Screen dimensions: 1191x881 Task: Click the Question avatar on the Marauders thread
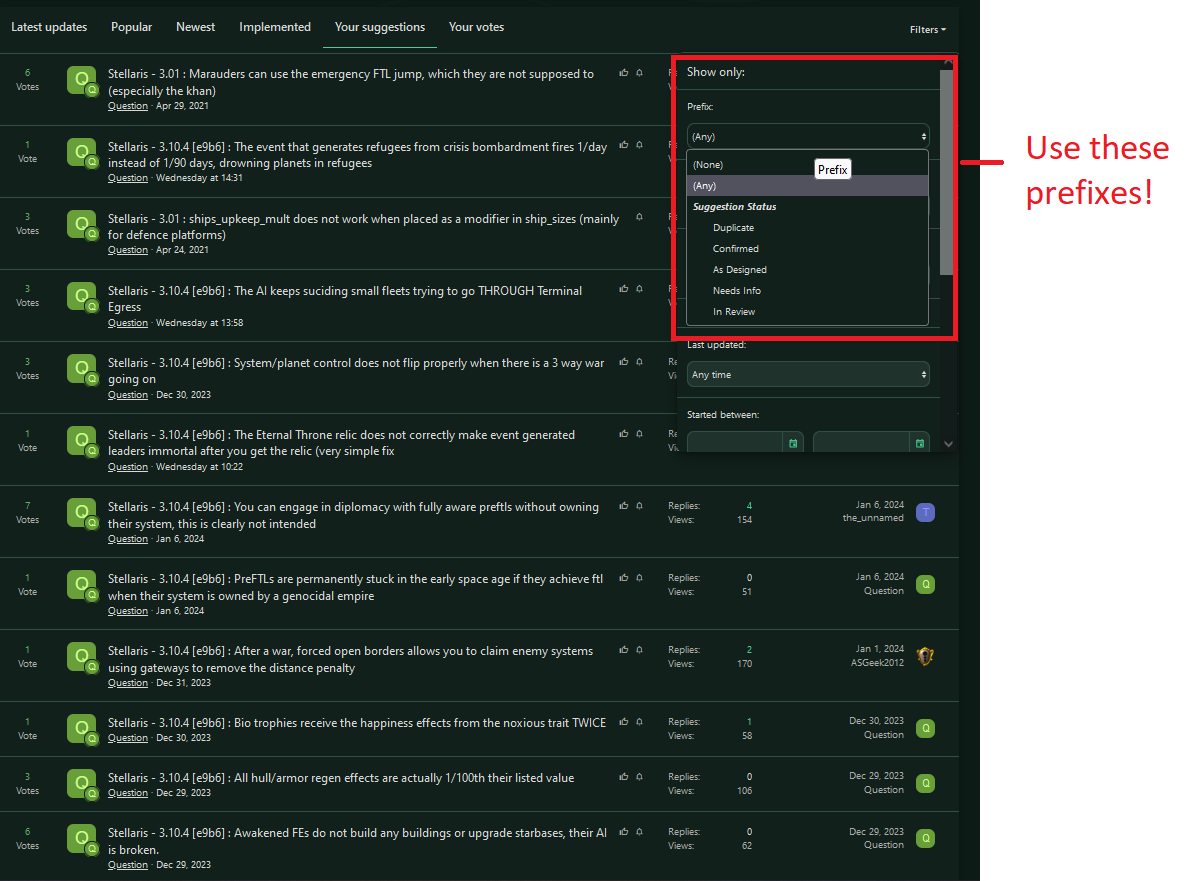click(x=81, y=78)
